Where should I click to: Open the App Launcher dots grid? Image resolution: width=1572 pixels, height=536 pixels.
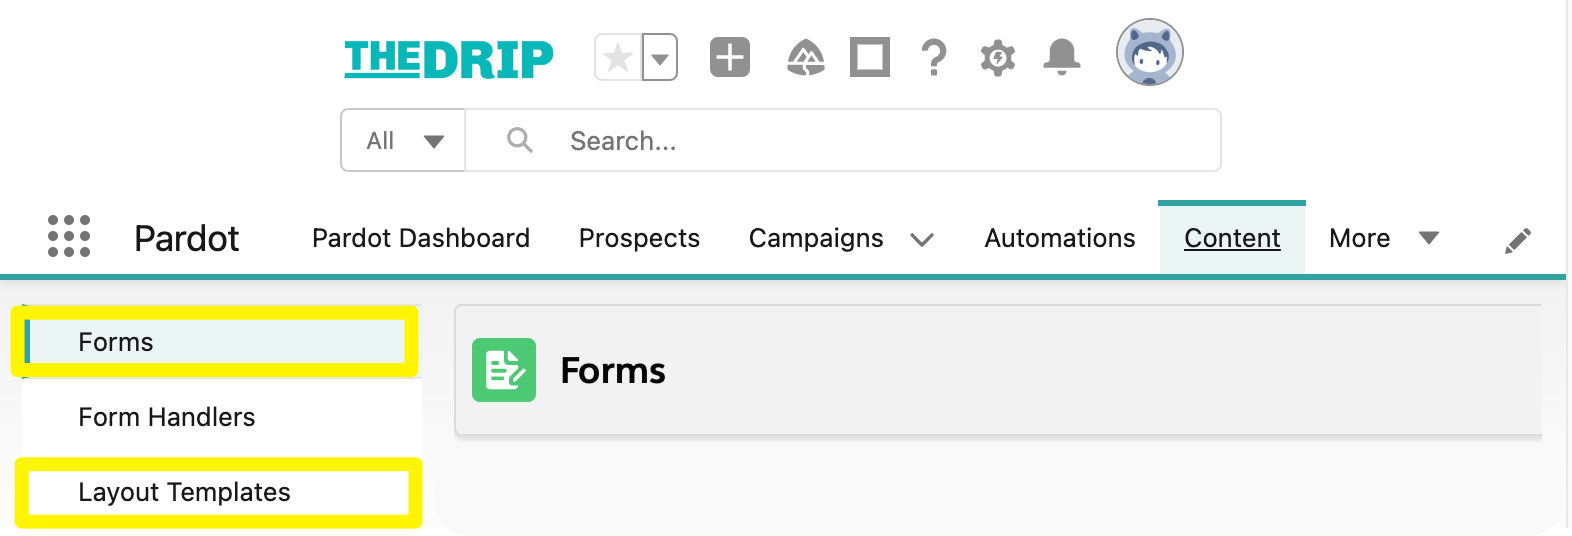point(69,237)
